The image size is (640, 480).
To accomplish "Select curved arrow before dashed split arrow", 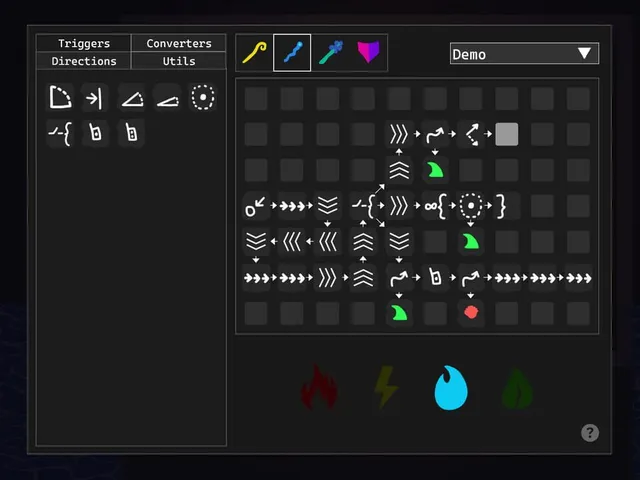I will [x=435, y=134].
